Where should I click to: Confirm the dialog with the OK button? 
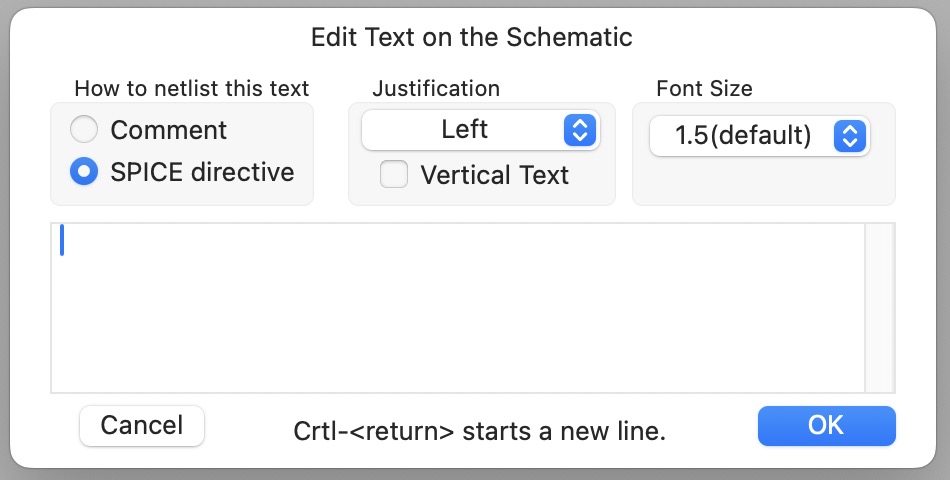coord(826,425)
